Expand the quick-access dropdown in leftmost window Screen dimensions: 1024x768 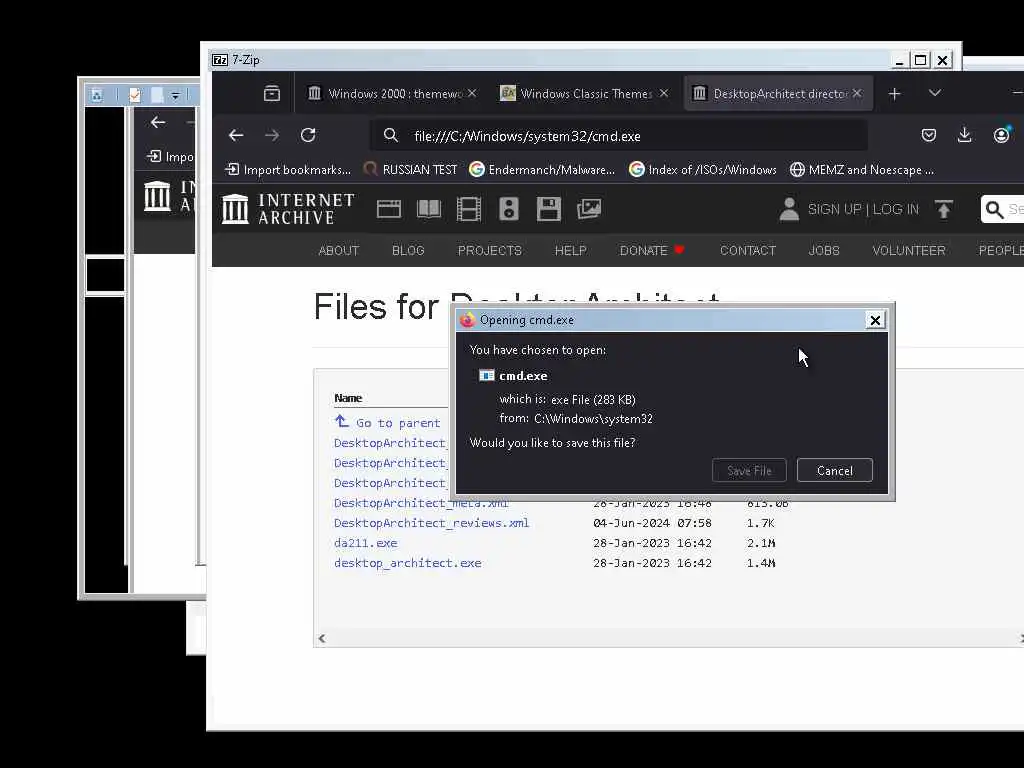point(175,96)
